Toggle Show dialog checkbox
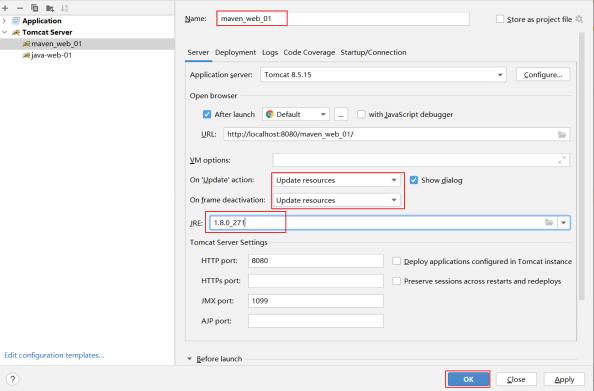 pyautogui.click(x=414, y=180)
